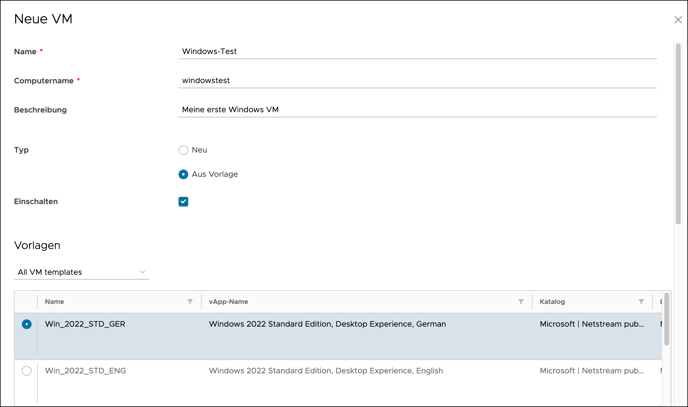The width and height of the screenshot is (688, 407).
Task: Click the Name column header
Action: point(54,302)
